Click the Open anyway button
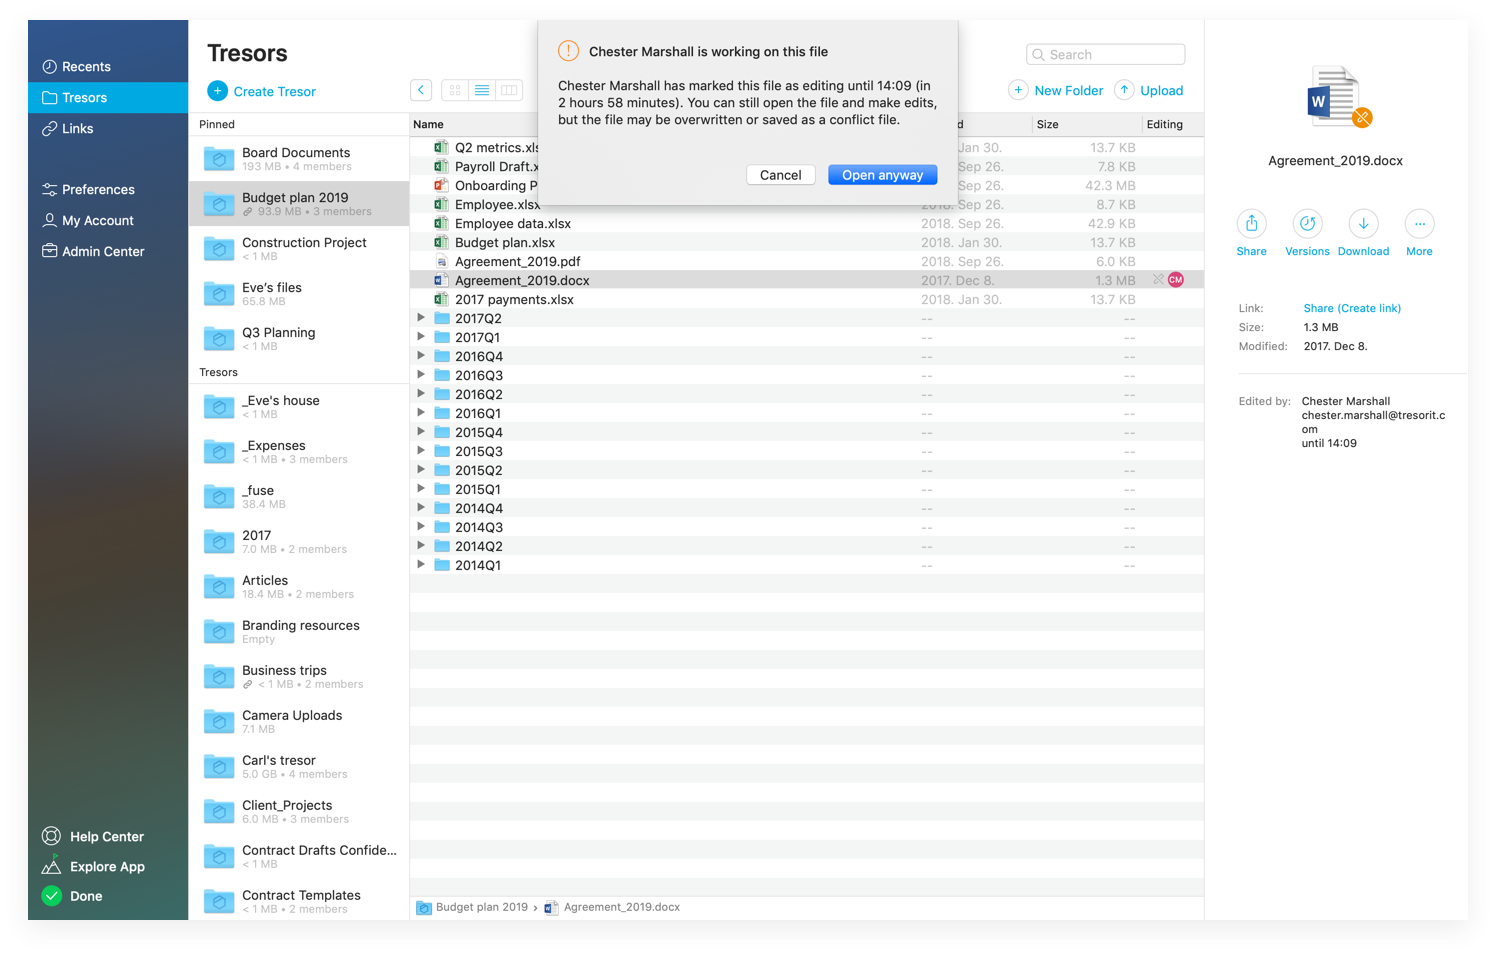The image size is (1496, 956). click(882, 175)
